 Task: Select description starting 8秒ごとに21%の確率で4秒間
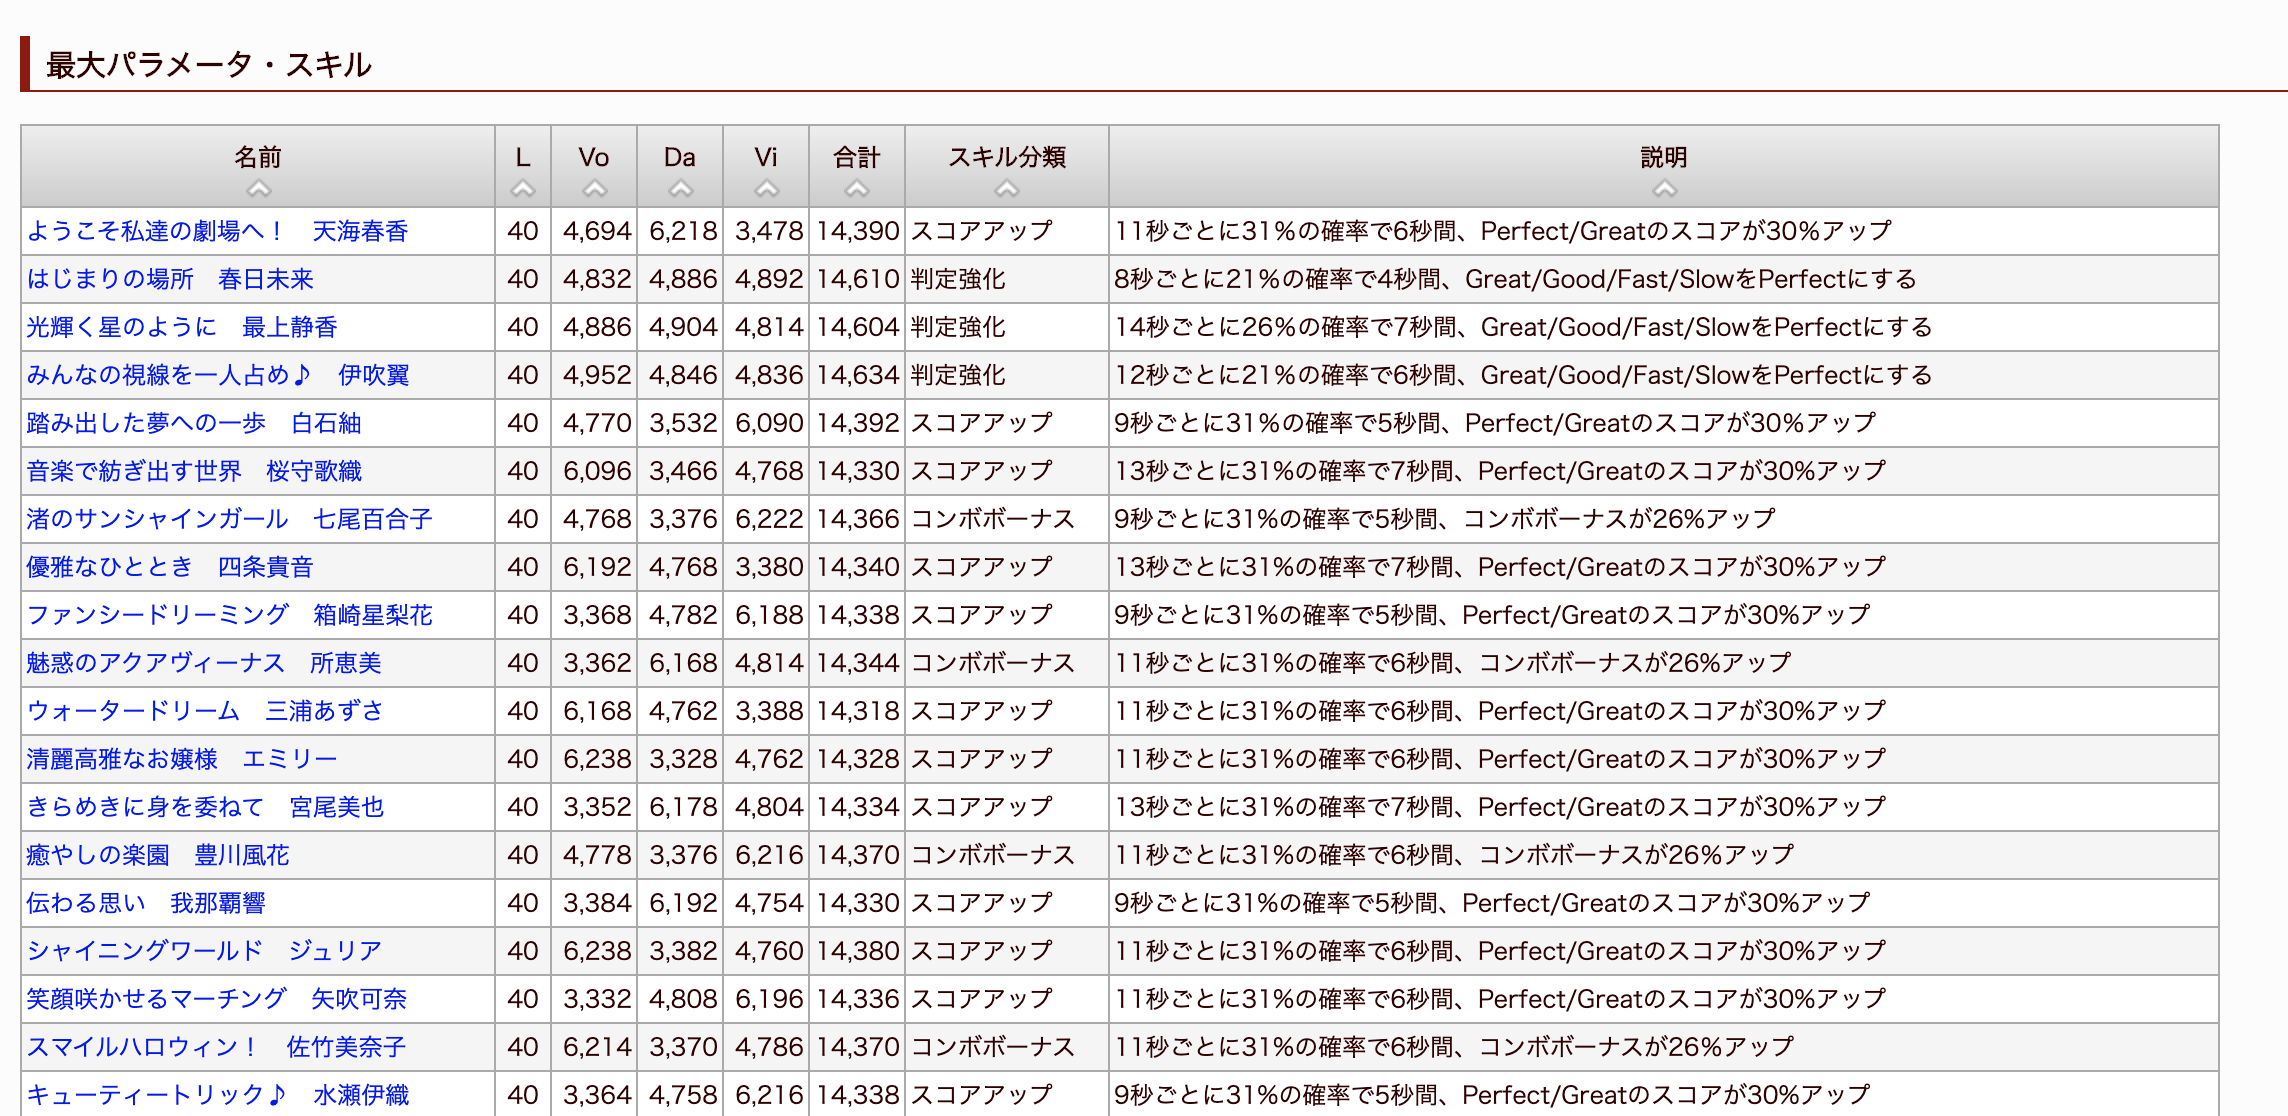click(1515, 279)
